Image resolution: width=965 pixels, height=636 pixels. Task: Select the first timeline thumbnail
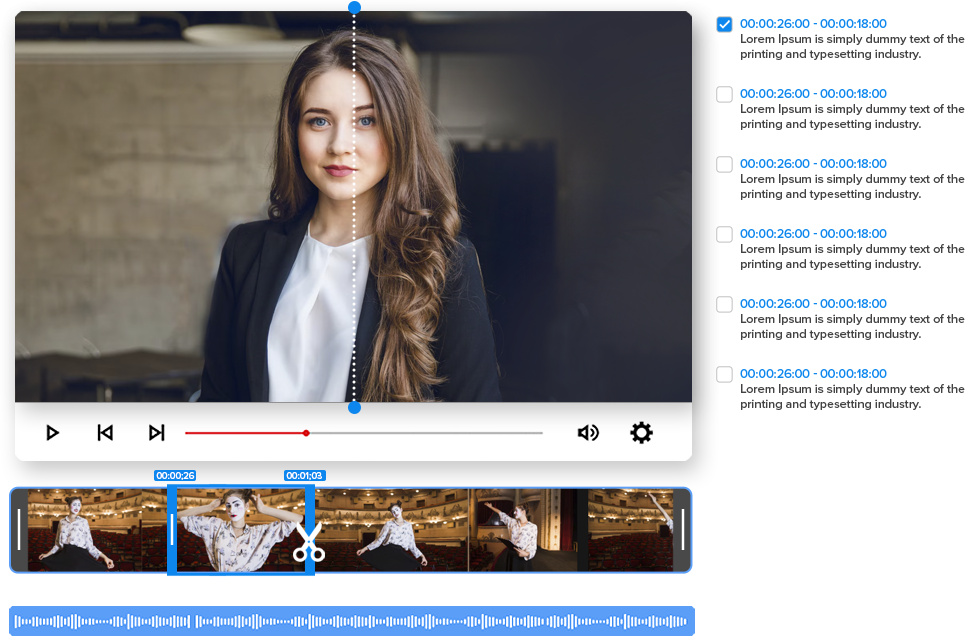tap(96, 530)
